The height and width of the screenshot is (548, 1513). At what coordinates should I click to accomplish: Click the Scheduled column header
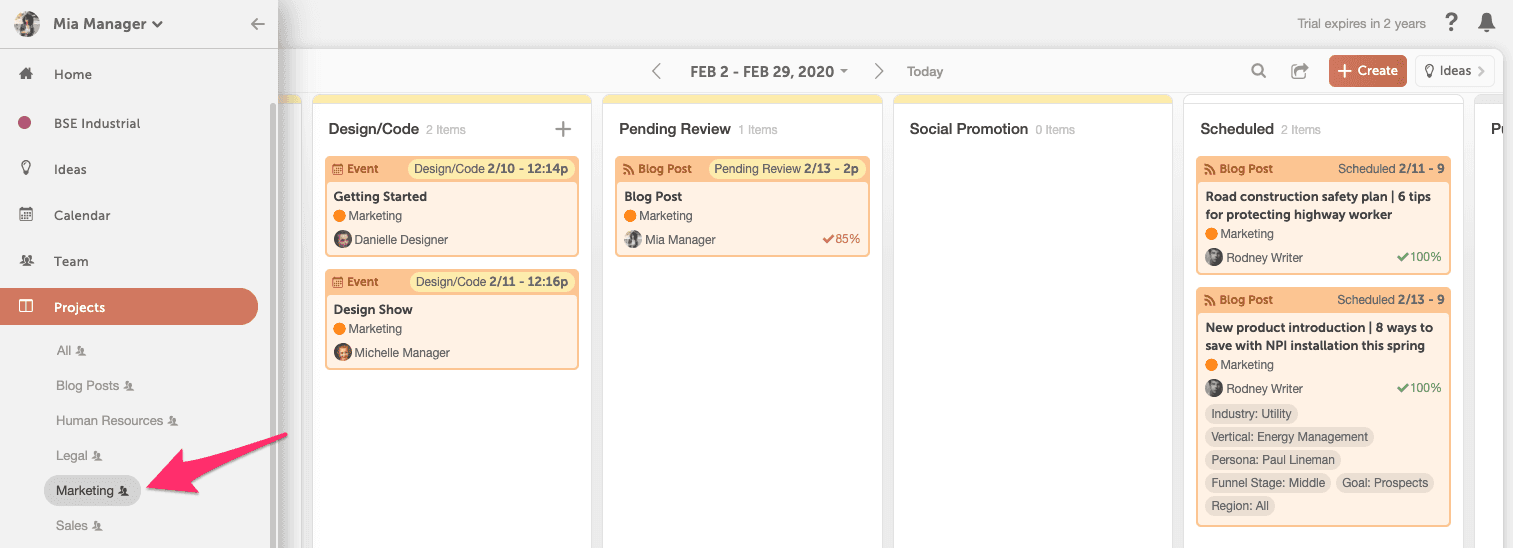click(x=1237, y=129)
